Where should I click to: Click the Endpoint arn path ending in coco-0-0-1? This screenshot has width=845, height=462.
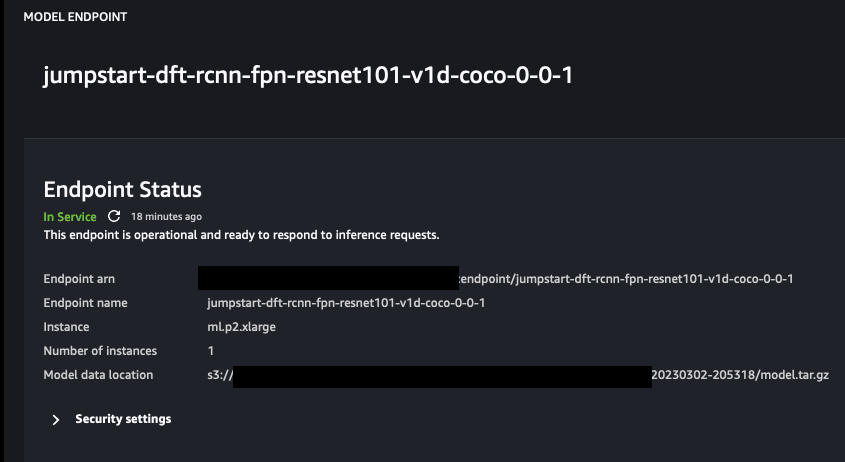pyautogui.click(x=626, y=279)
